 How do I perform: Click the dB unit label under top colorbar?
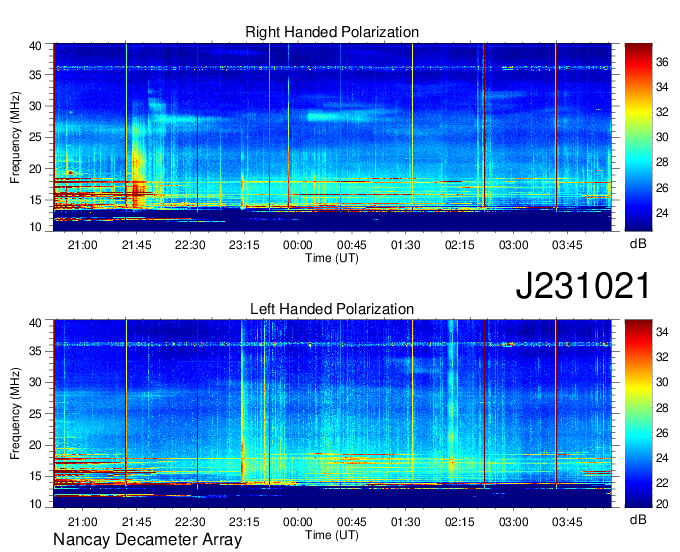(638, 244)
